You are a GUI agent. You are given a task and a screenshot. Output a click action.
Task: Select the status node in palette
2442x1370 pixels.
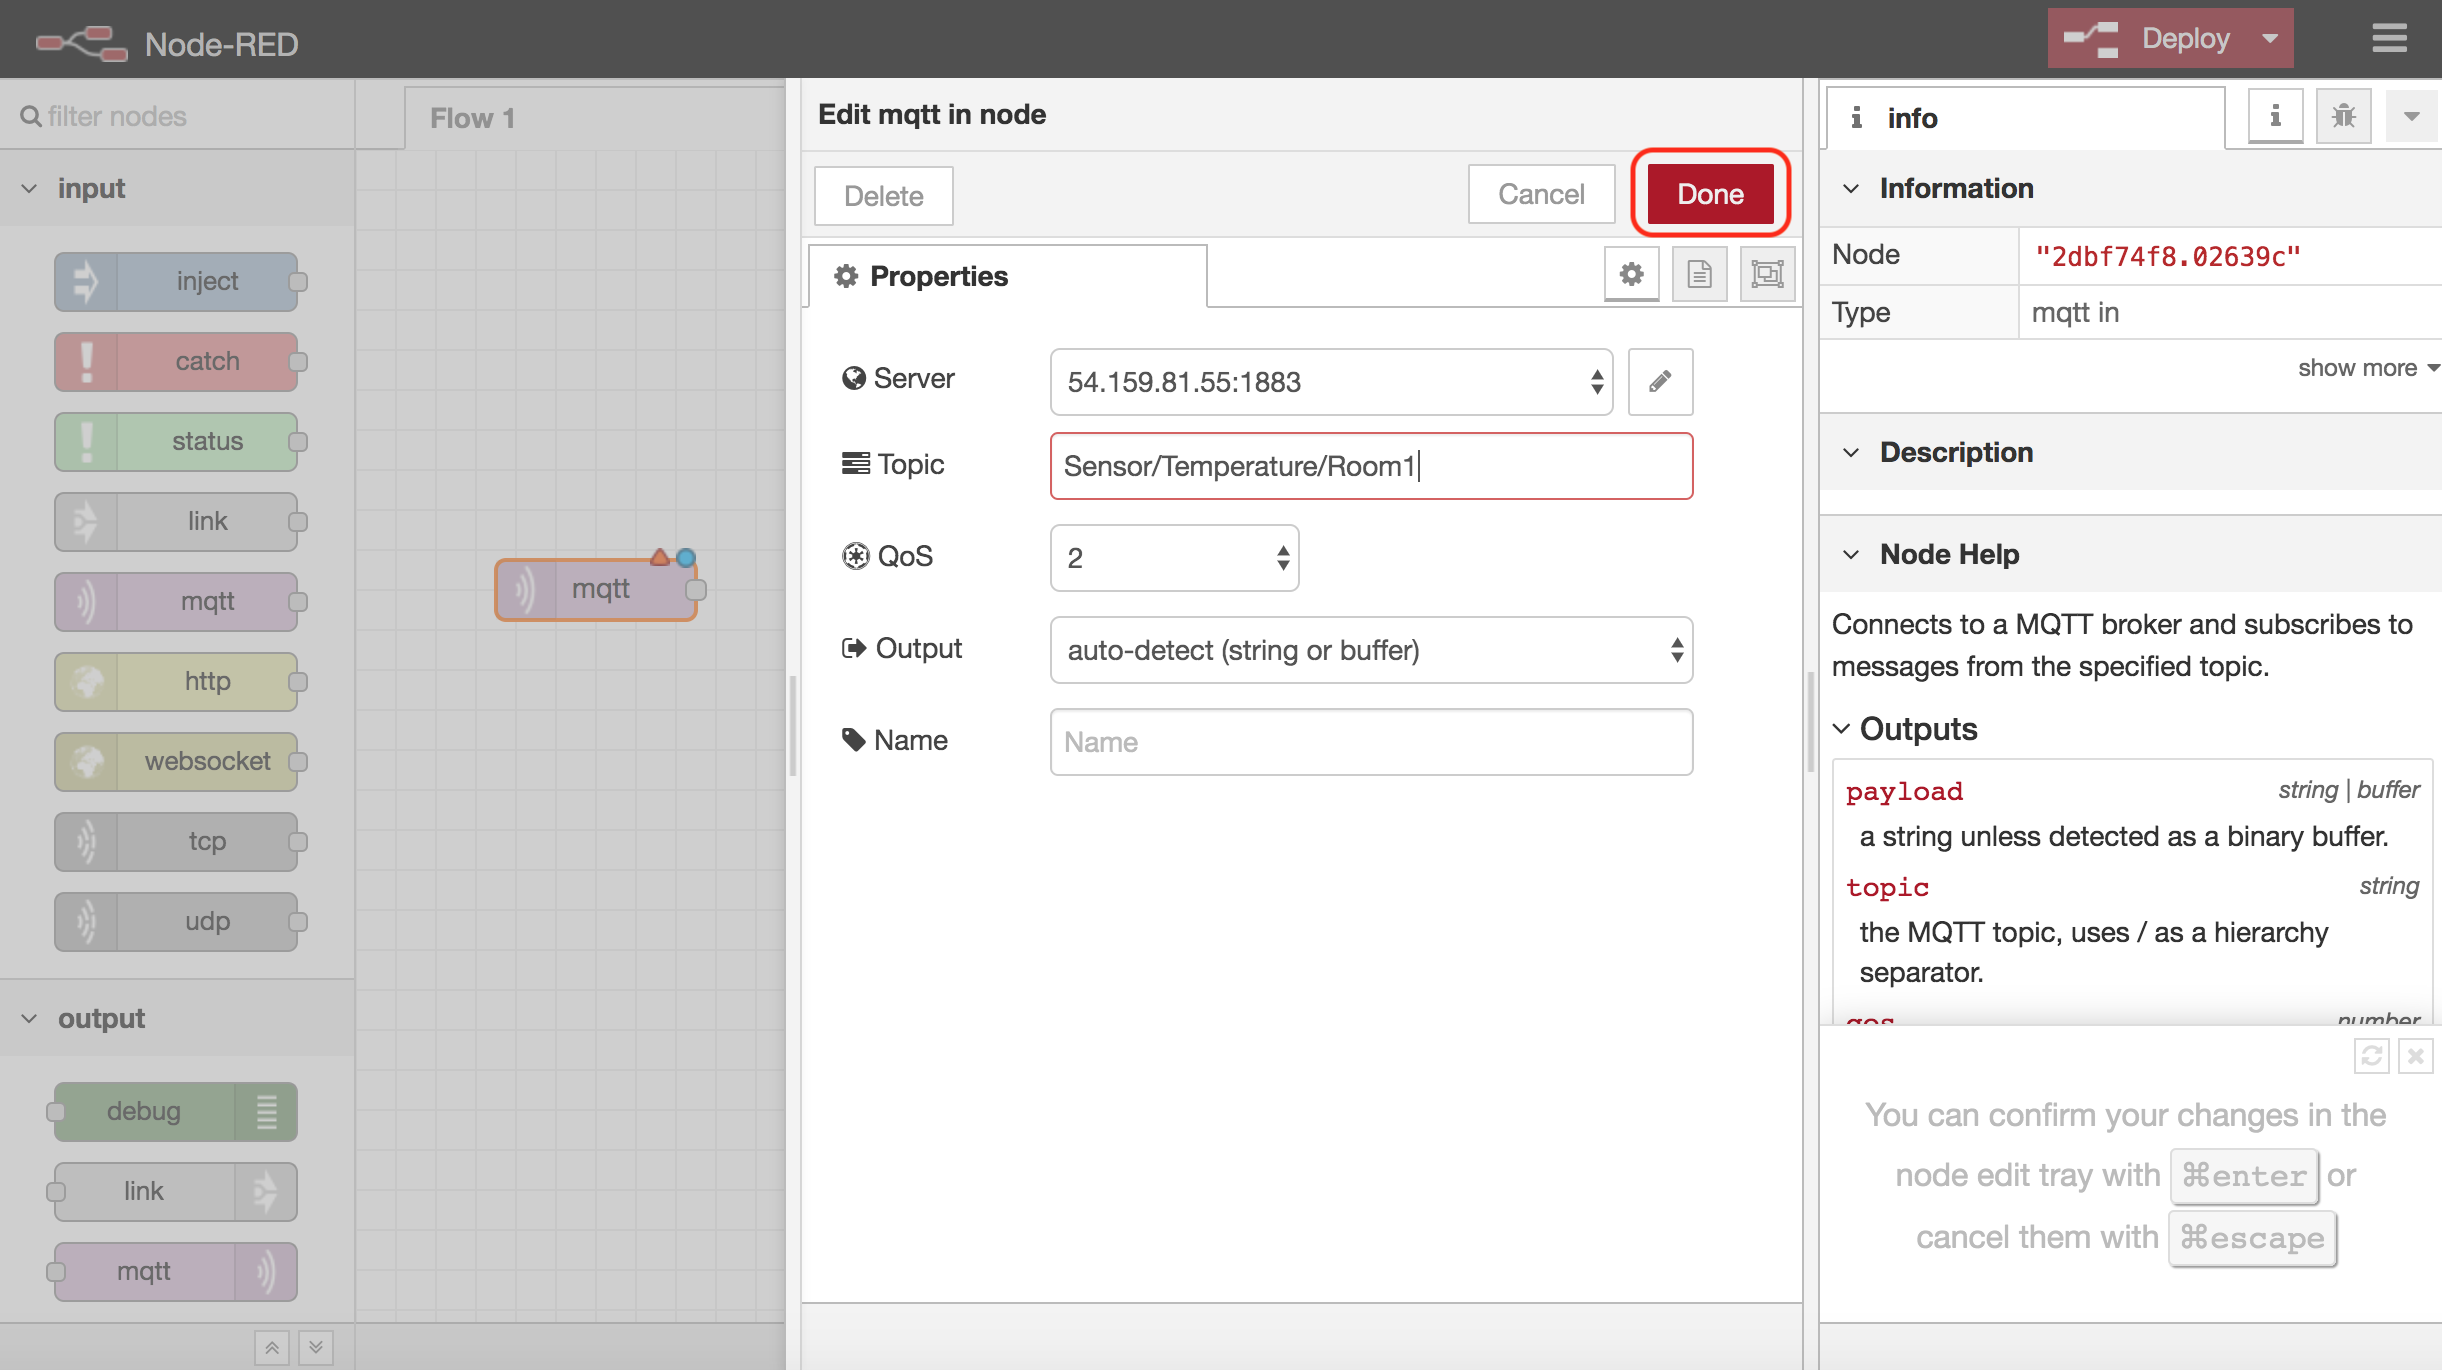pyautogui.click(x=176, y=441)
